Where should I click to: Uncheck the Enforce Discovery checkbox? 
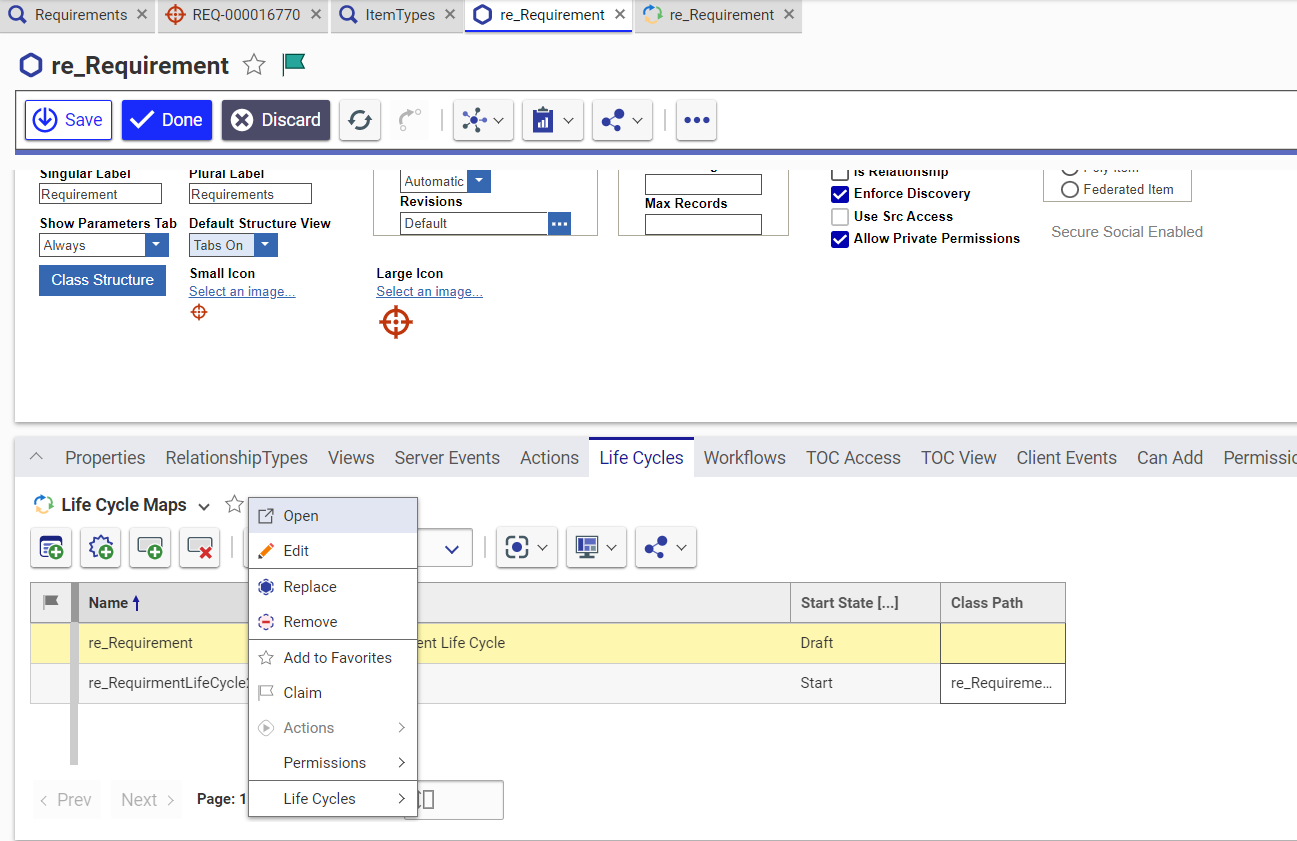click(840, 194)
